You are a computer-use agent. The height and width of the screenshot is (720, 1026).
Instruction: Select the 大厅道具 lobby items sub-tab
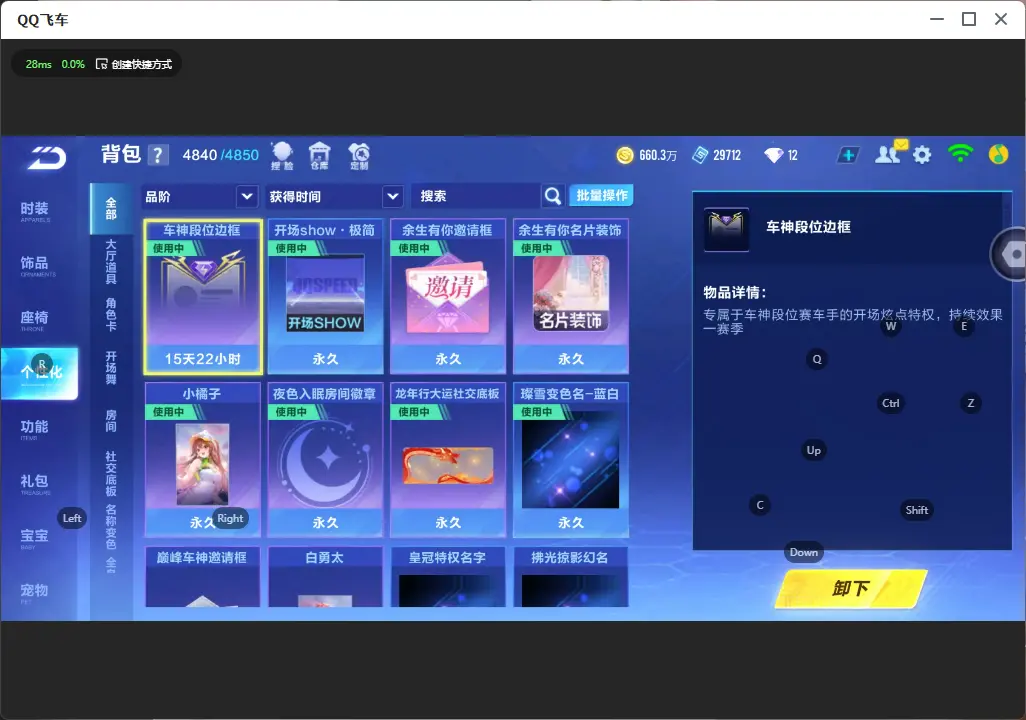pos(111,261)
